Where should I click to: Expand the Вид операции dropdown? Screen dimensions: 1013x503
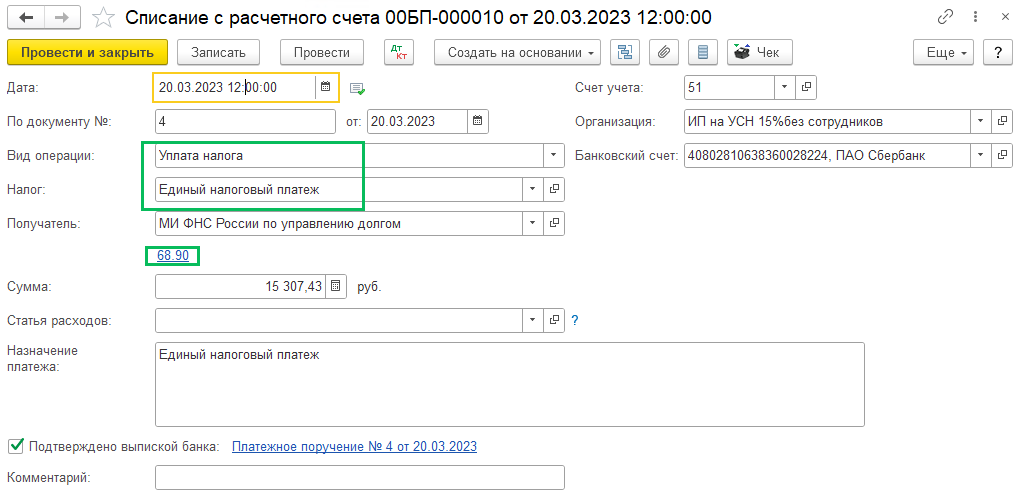(x=553, y=156)
